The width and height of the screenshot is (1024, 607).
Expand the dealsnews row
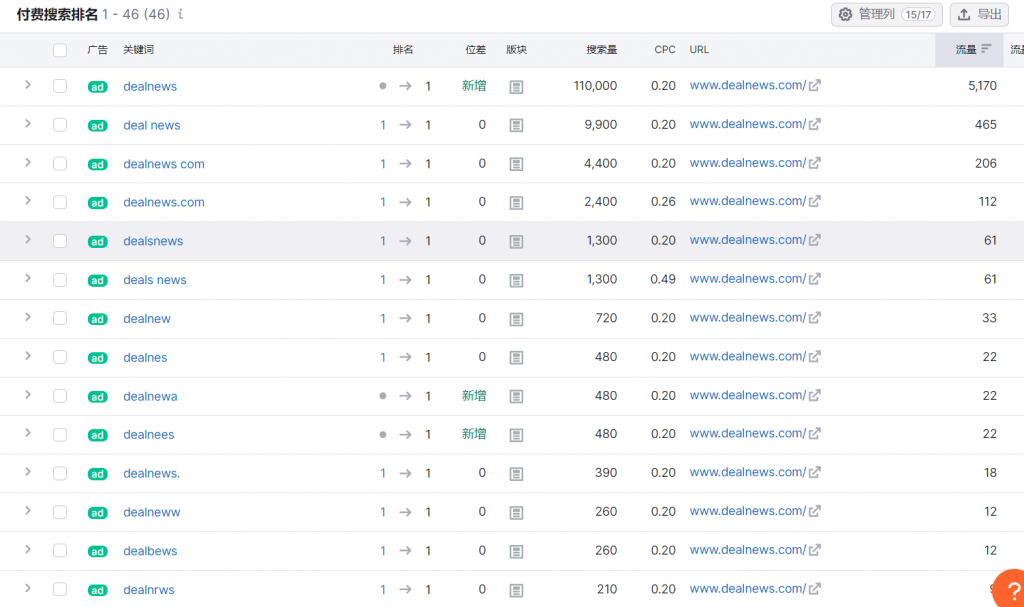coord(27,239)
